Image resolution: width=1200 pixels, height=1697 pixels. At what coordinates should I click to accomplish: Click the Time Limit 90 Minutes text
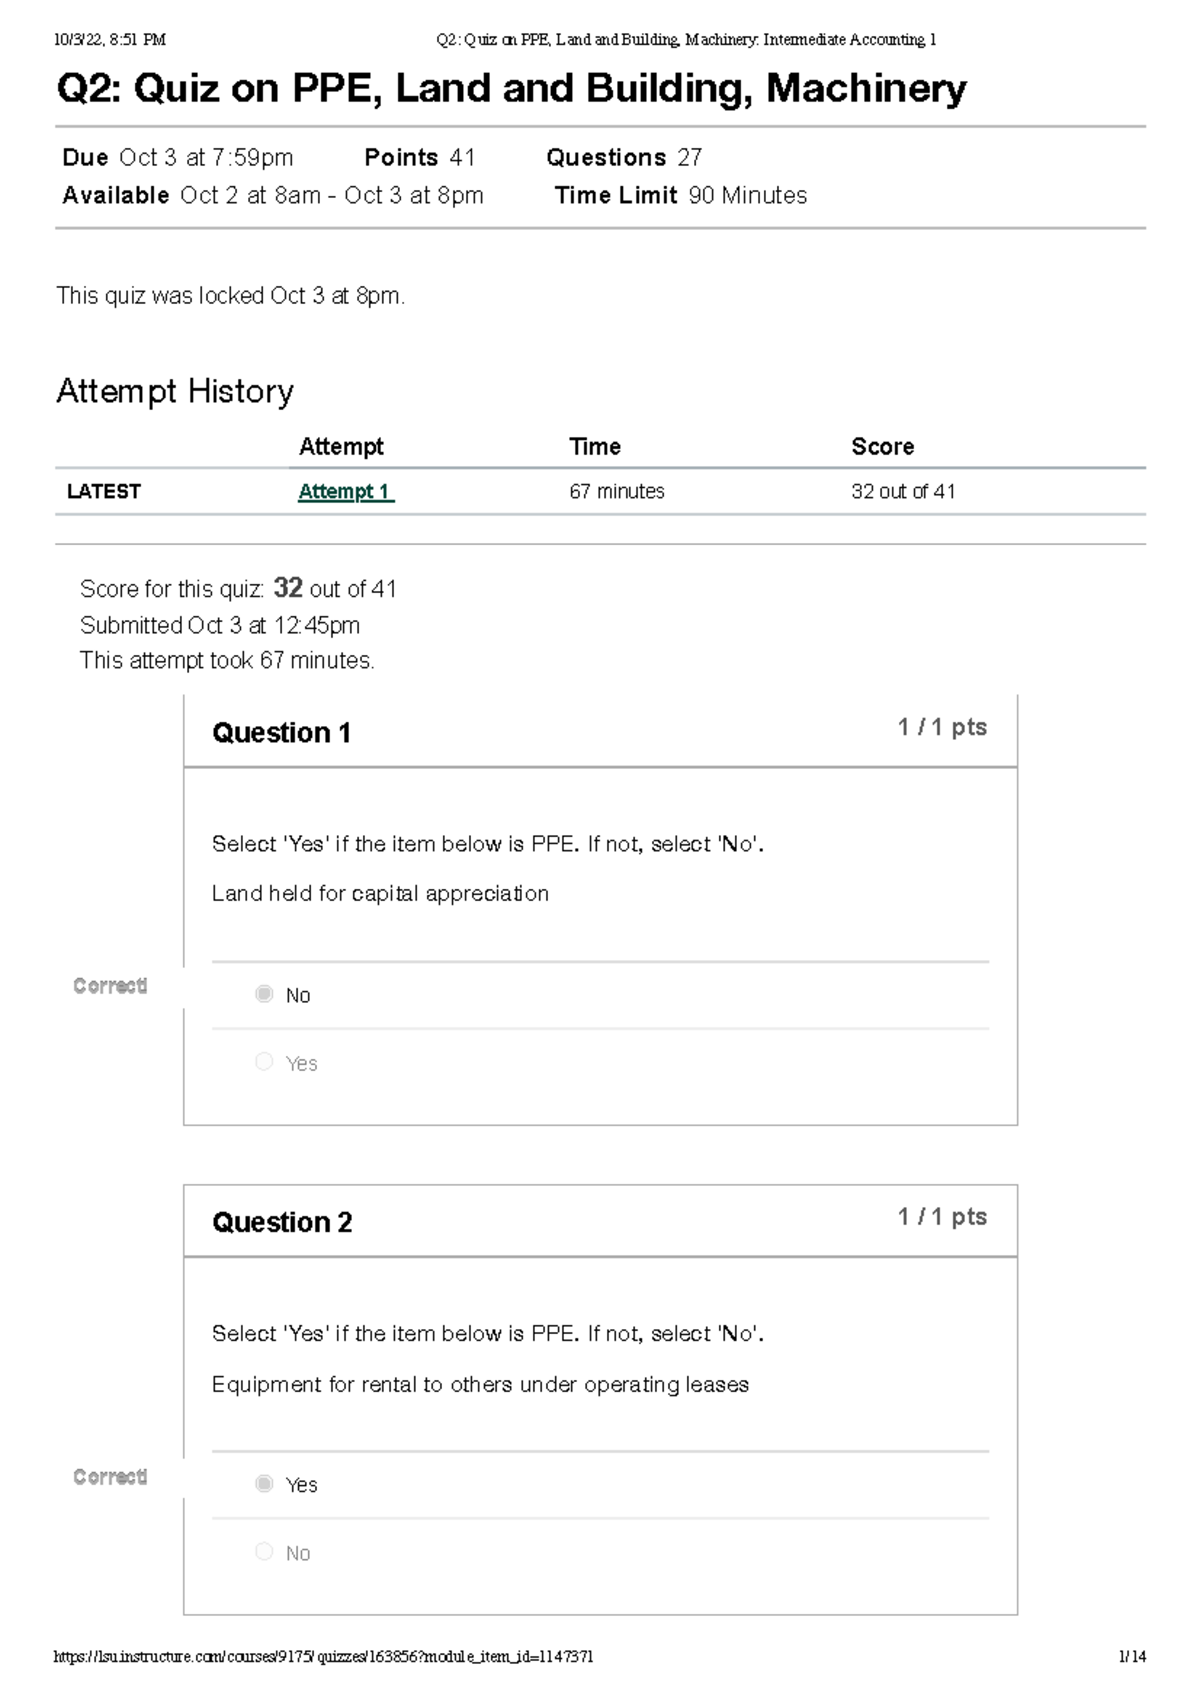pos(681,196)
